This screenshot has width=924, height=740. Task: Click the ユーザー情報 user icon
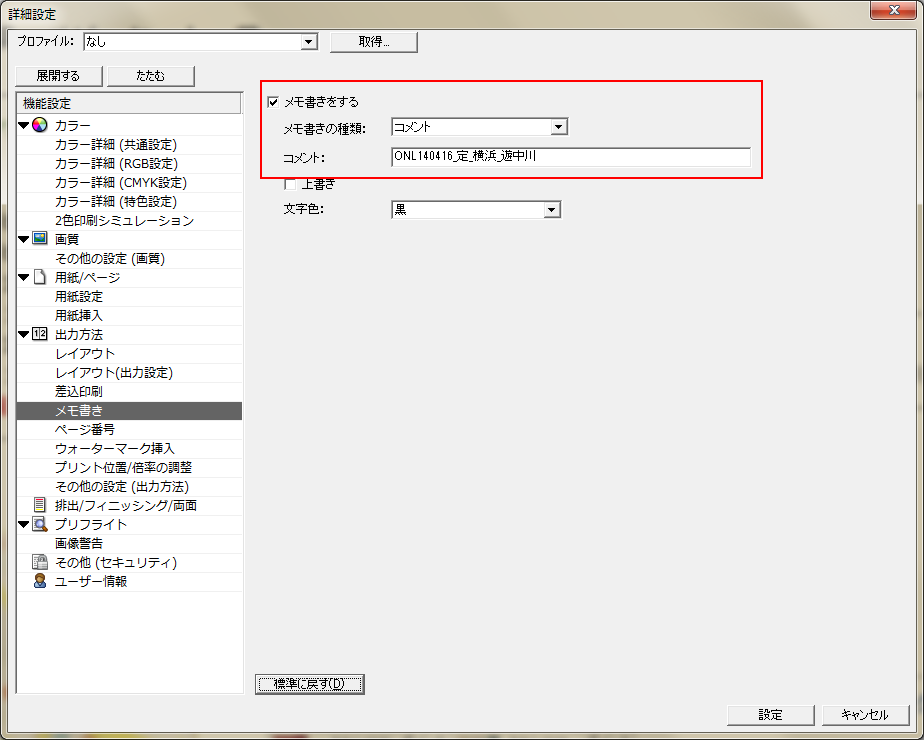[x=40, y=581]
